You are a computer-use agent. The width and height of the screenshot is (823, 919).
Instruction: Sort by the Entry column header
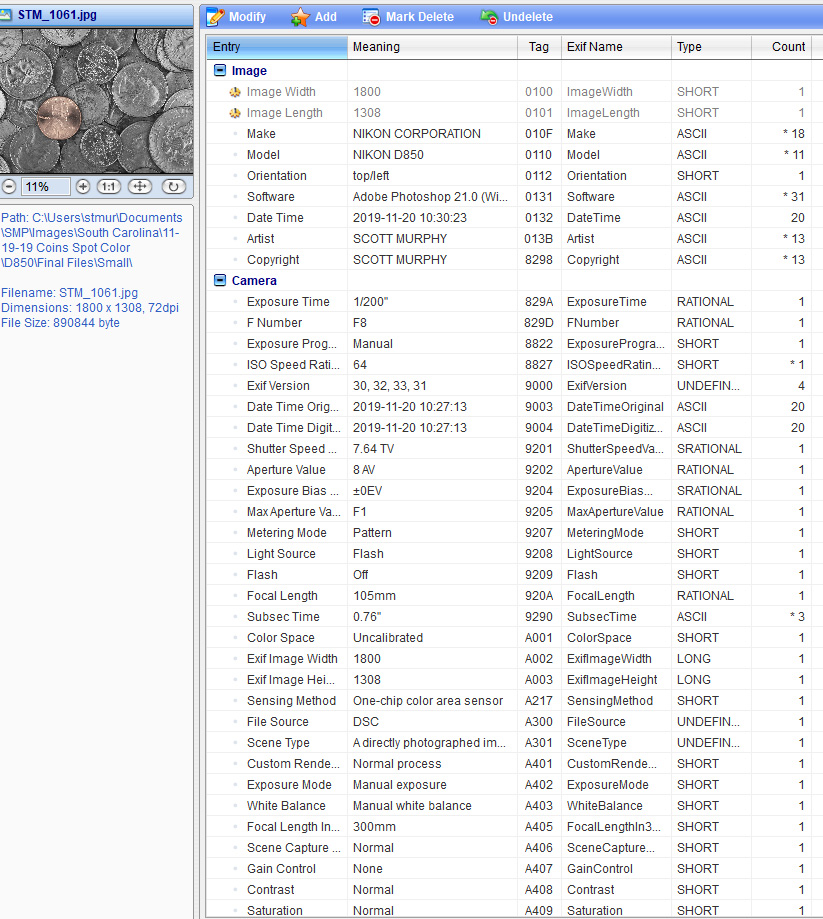click(x=277, y=47)
